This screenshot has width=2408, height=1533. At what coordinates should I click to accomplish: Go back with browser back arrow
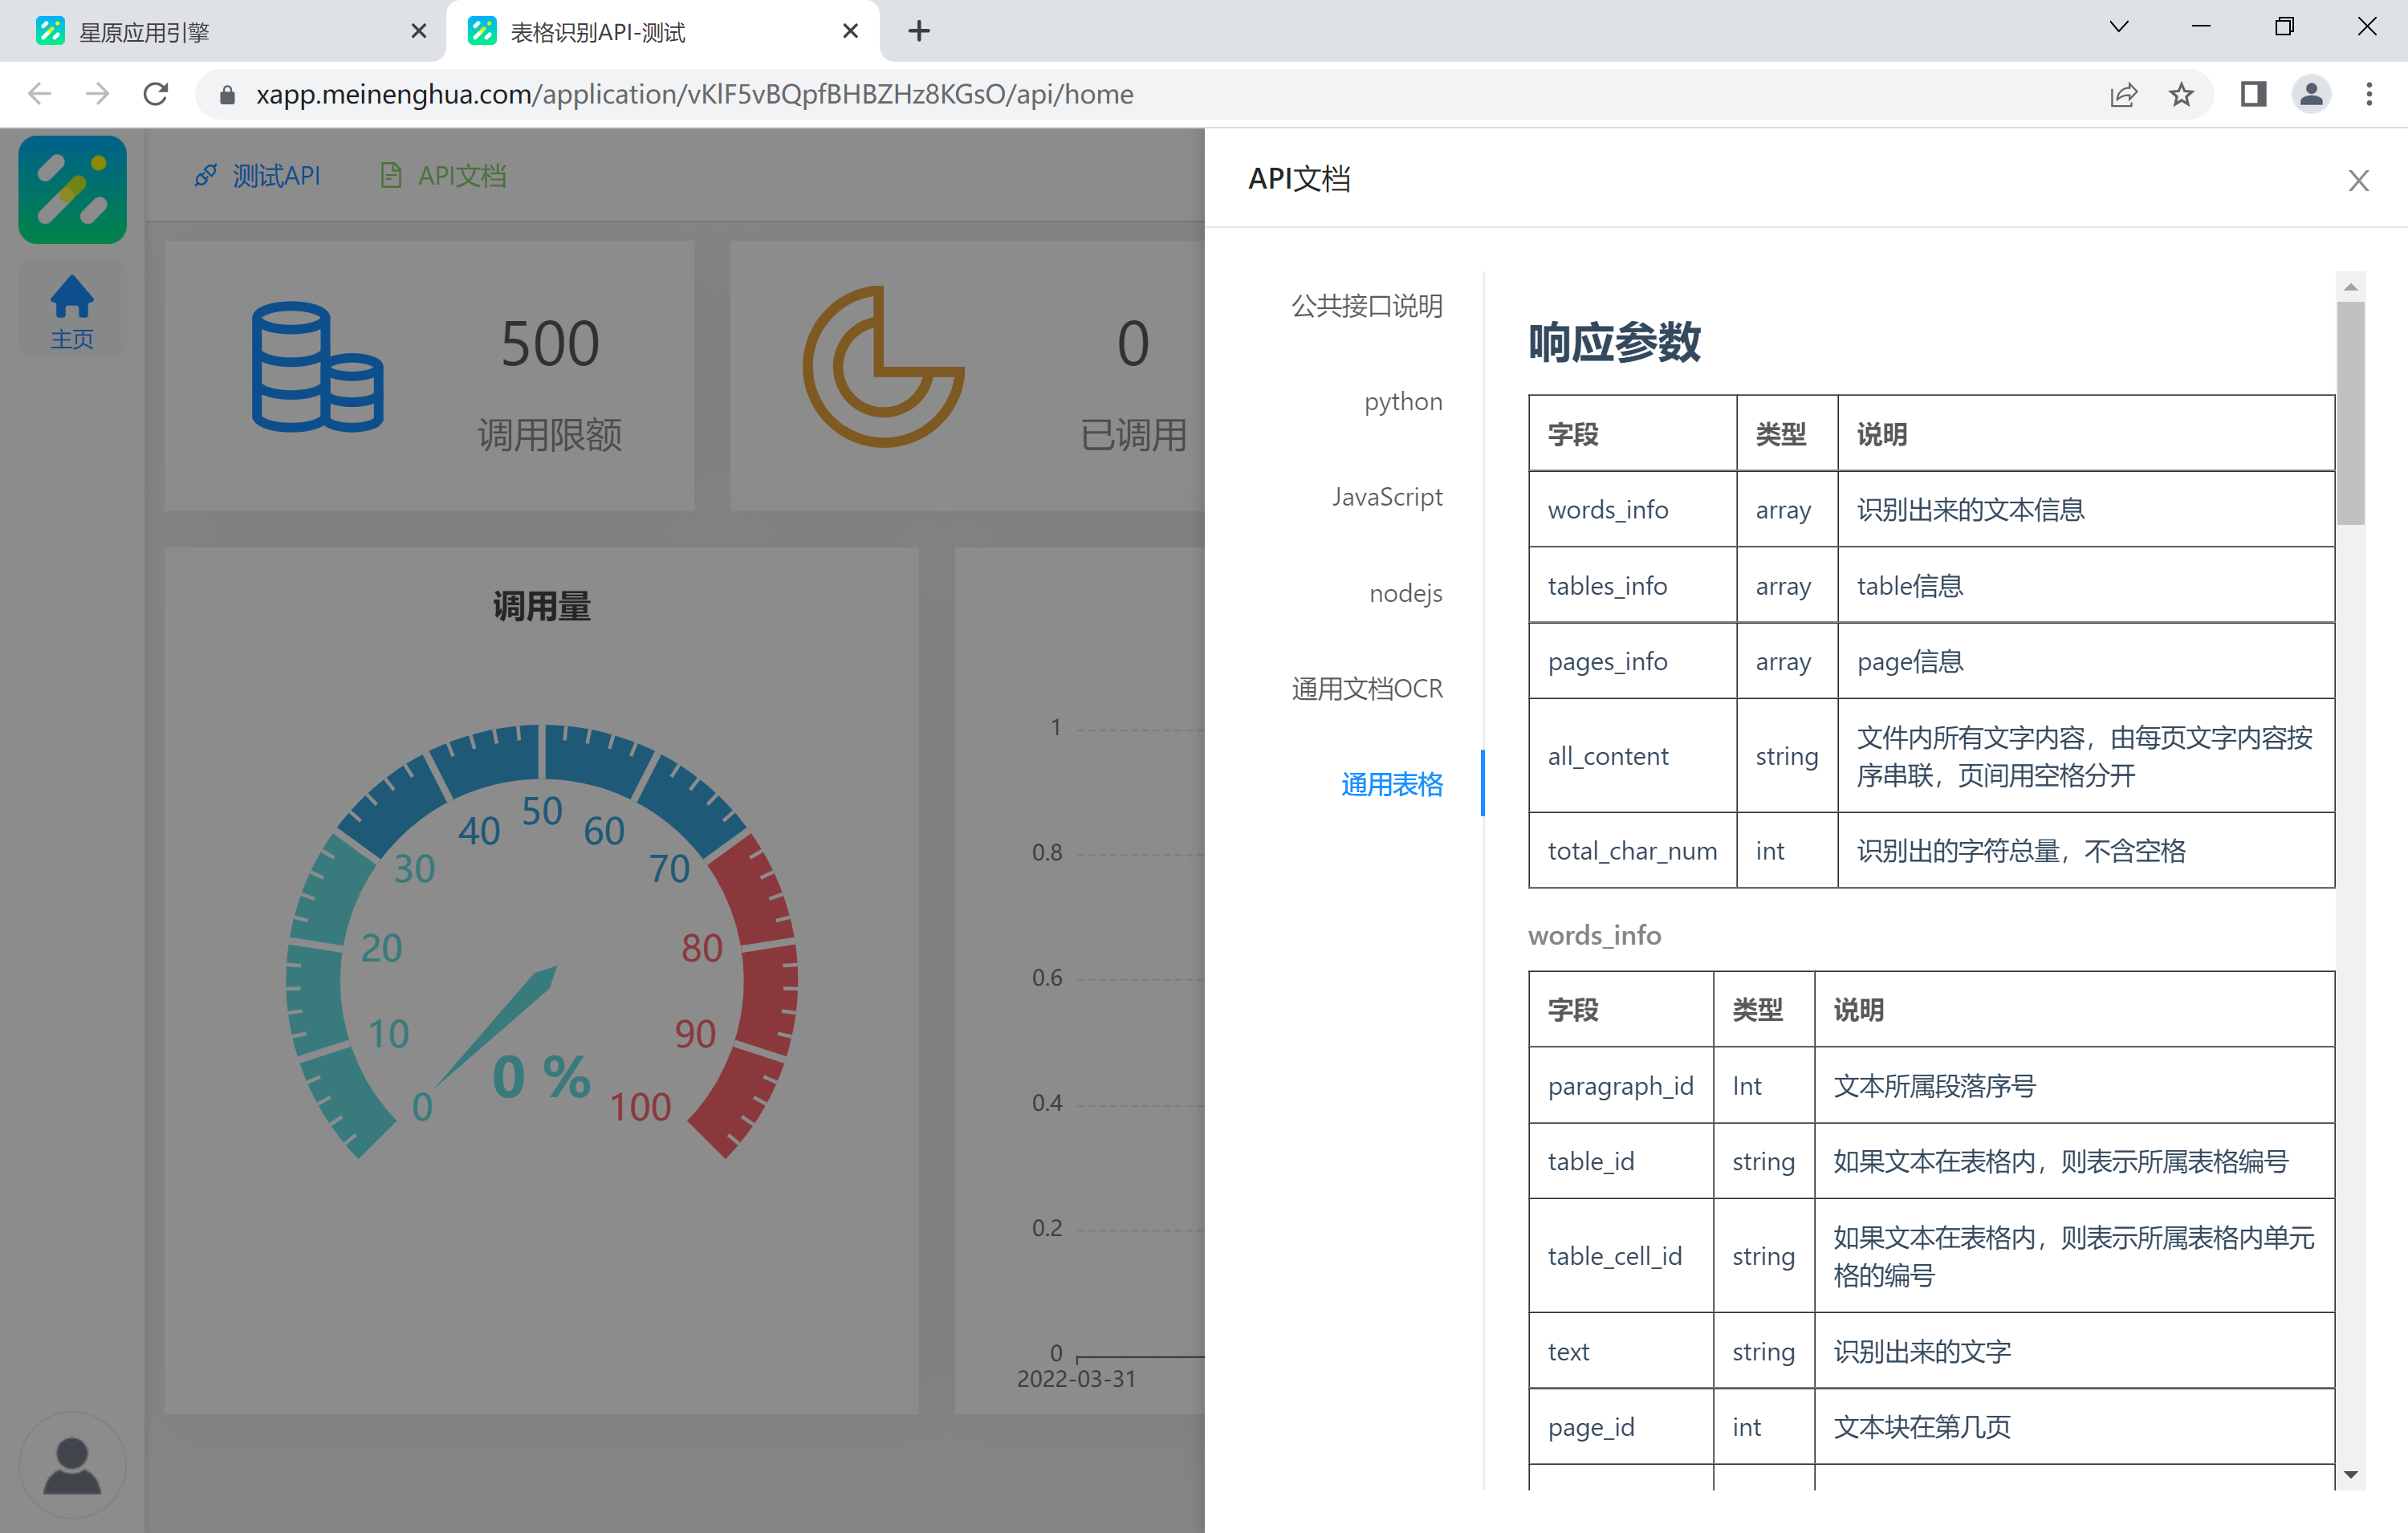coord(40,94)
